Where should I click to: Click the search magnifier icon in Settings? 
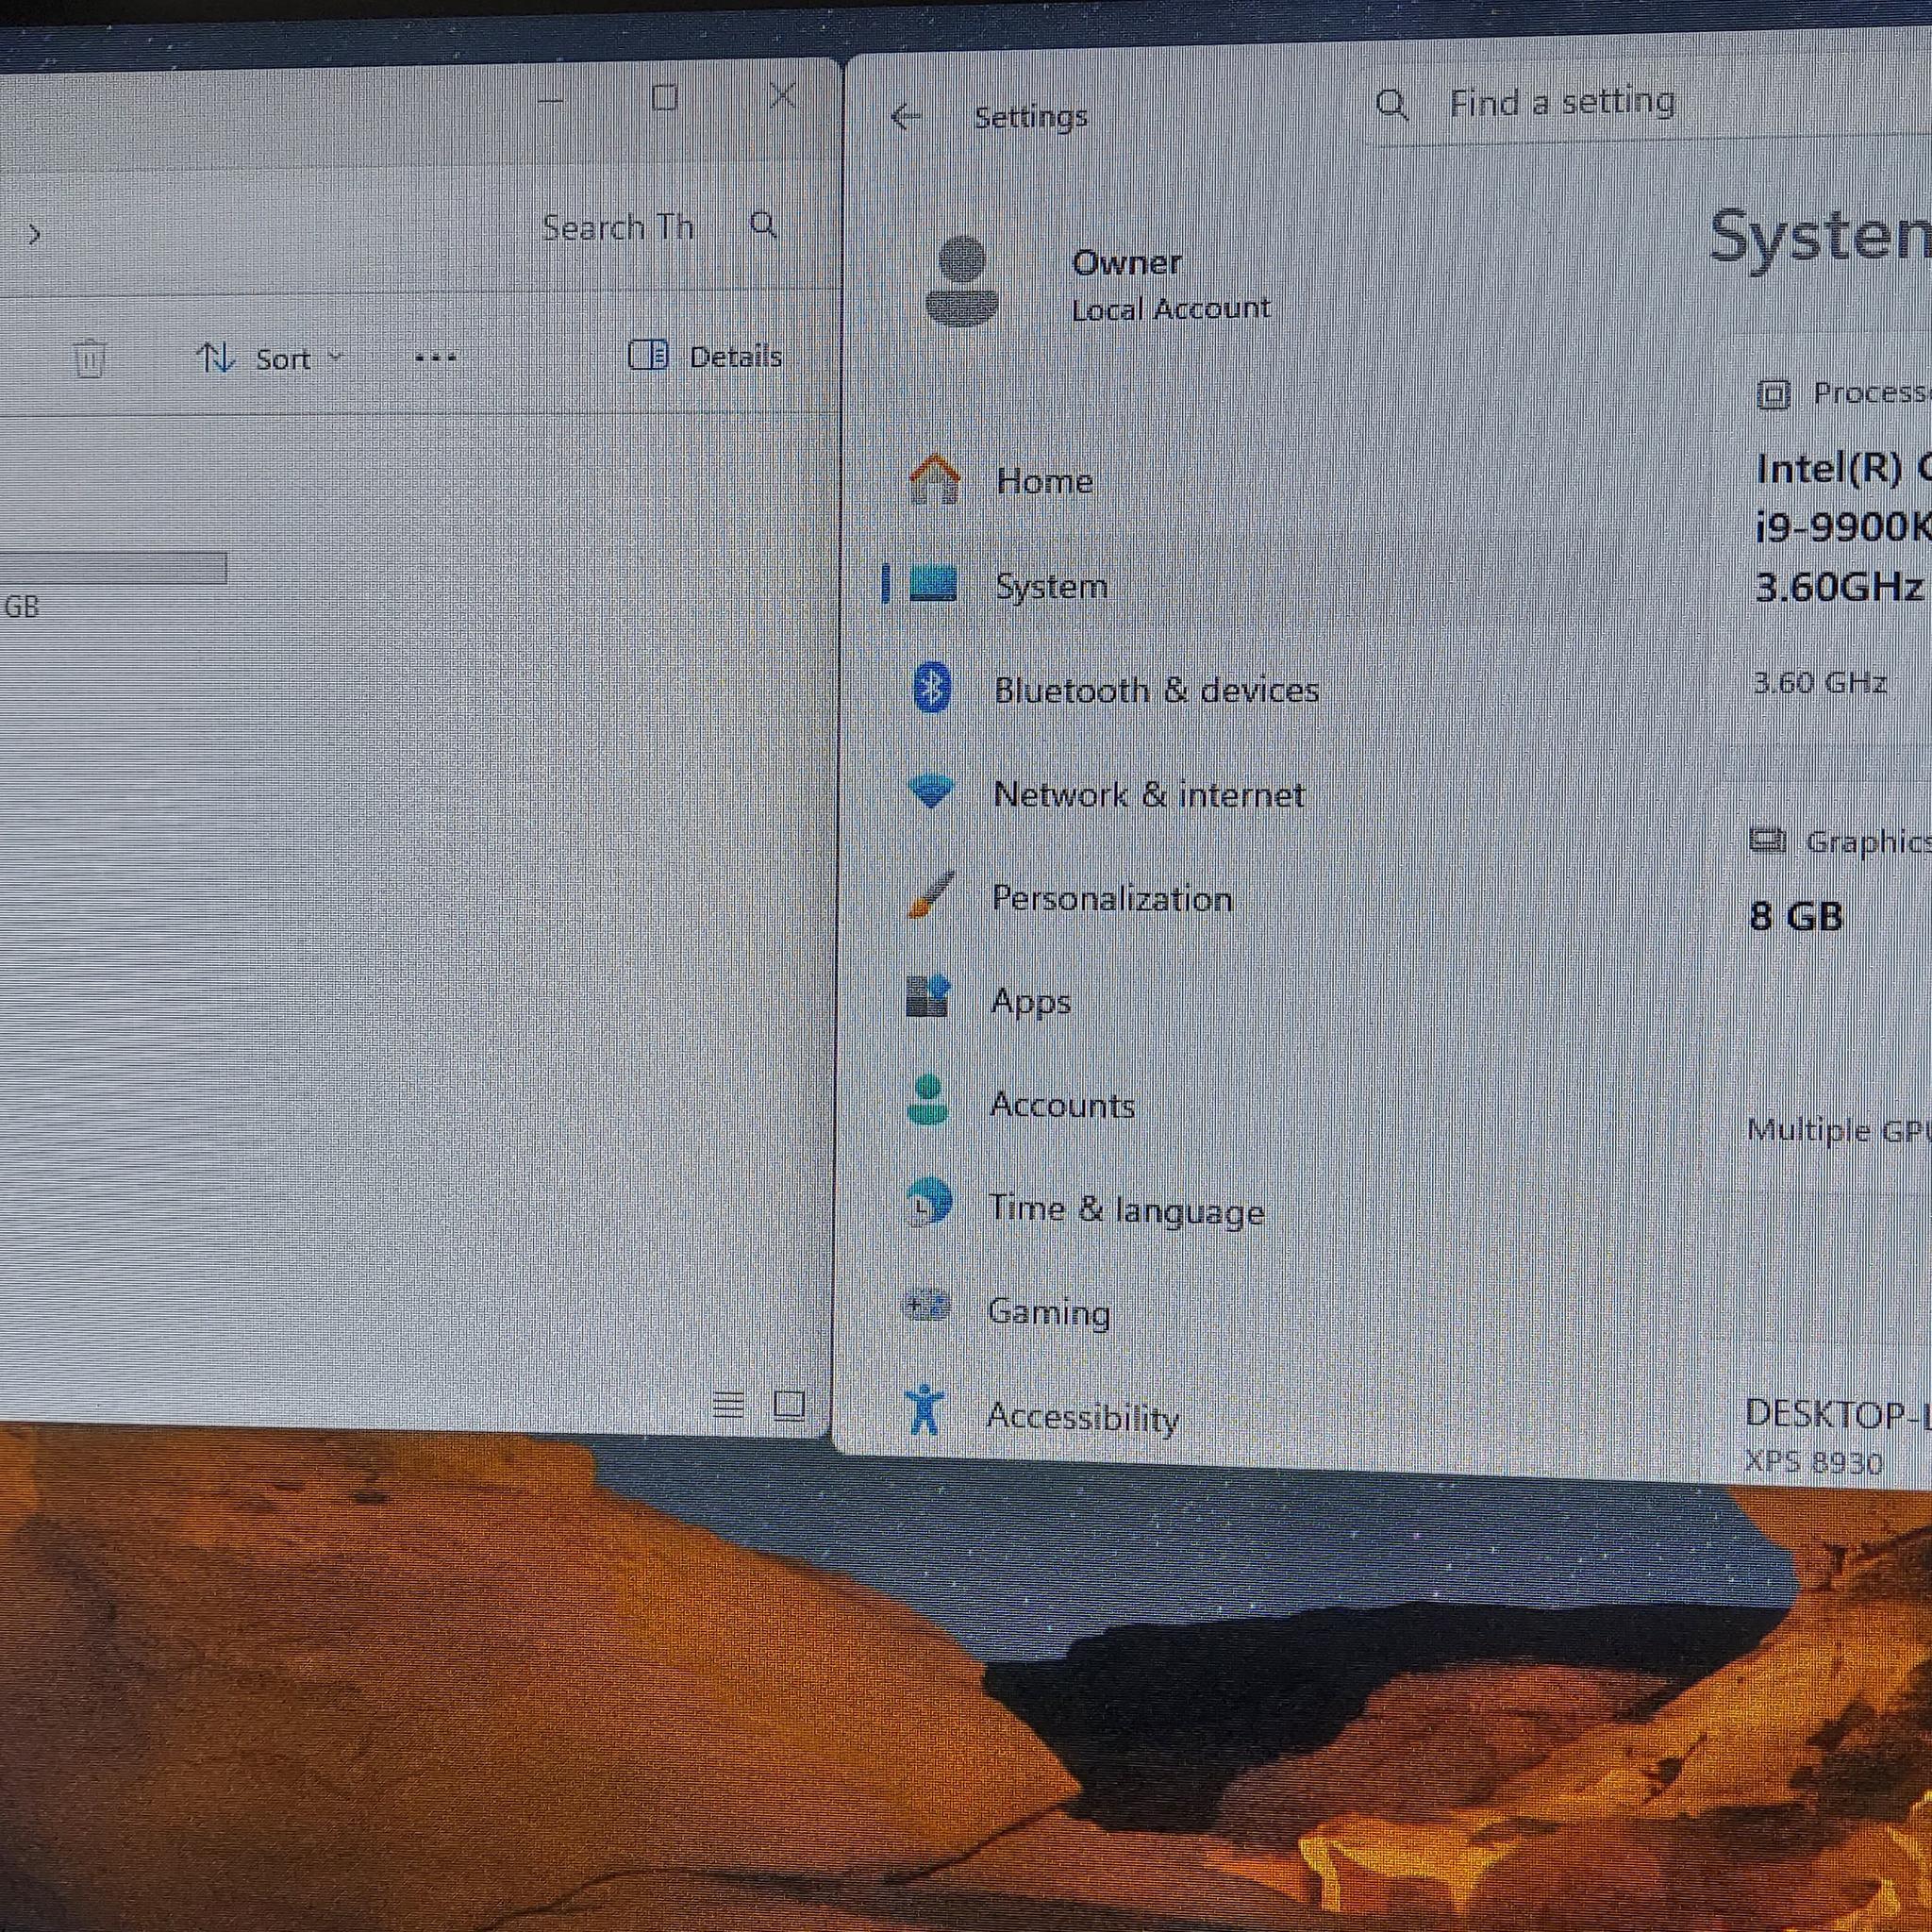click(x=1392, y=104)
